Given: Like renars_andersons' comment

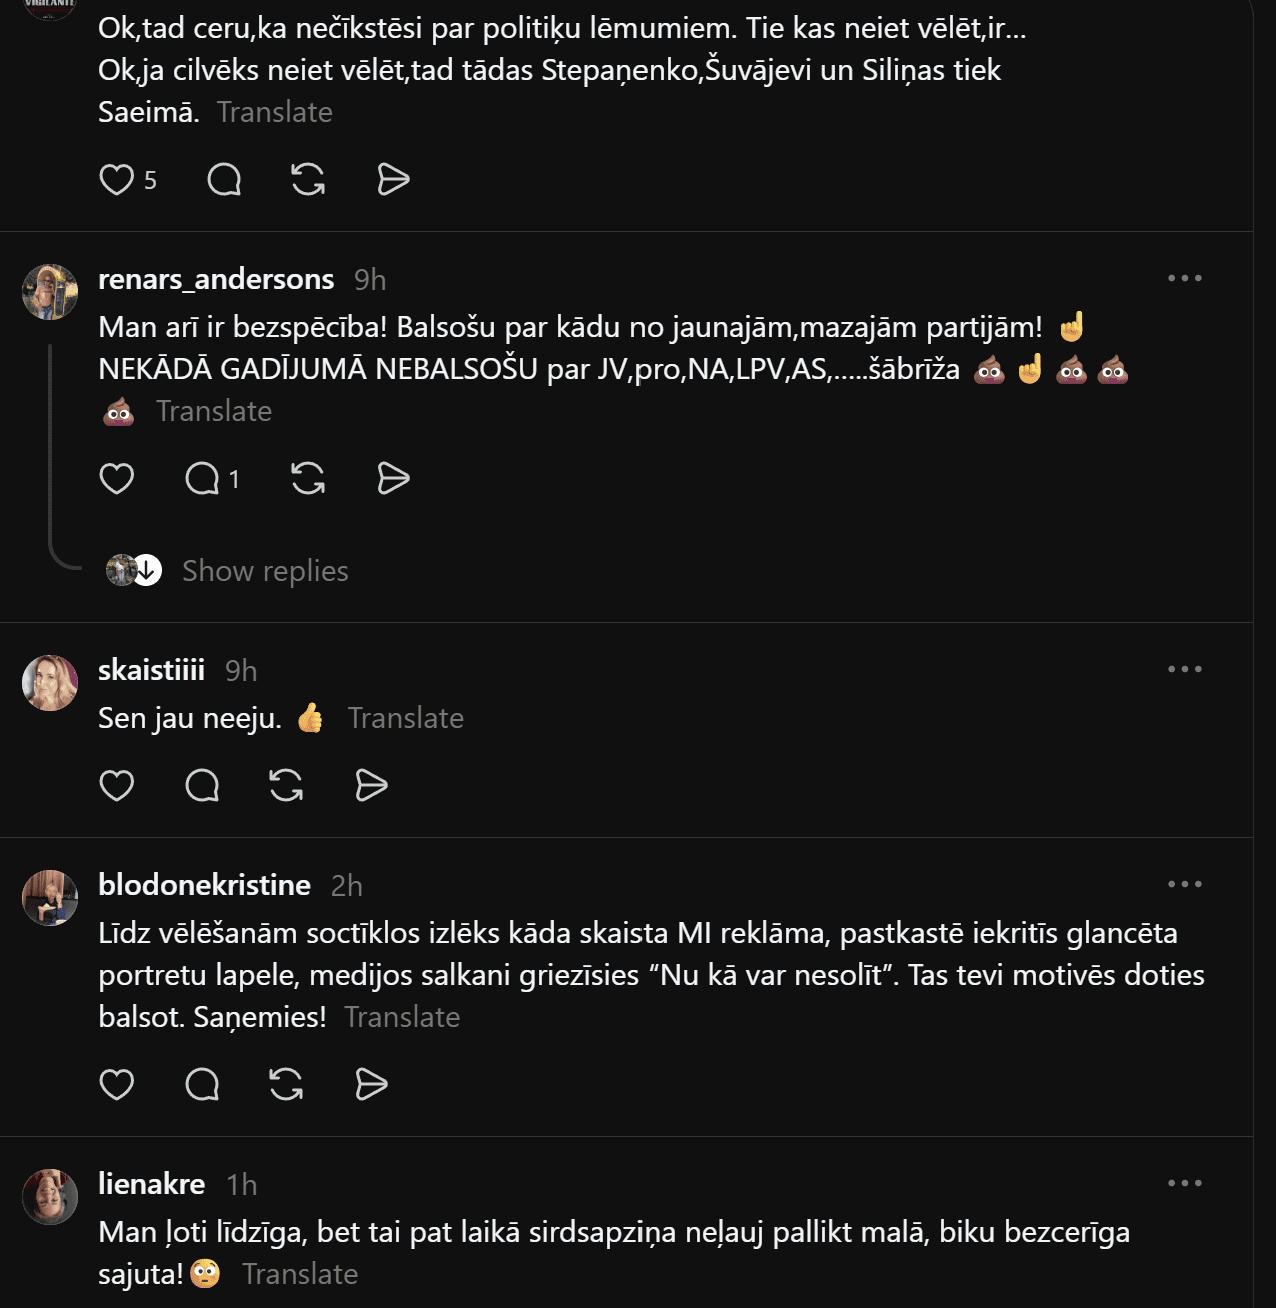Looking at the screenshot, I should (117, 479).
